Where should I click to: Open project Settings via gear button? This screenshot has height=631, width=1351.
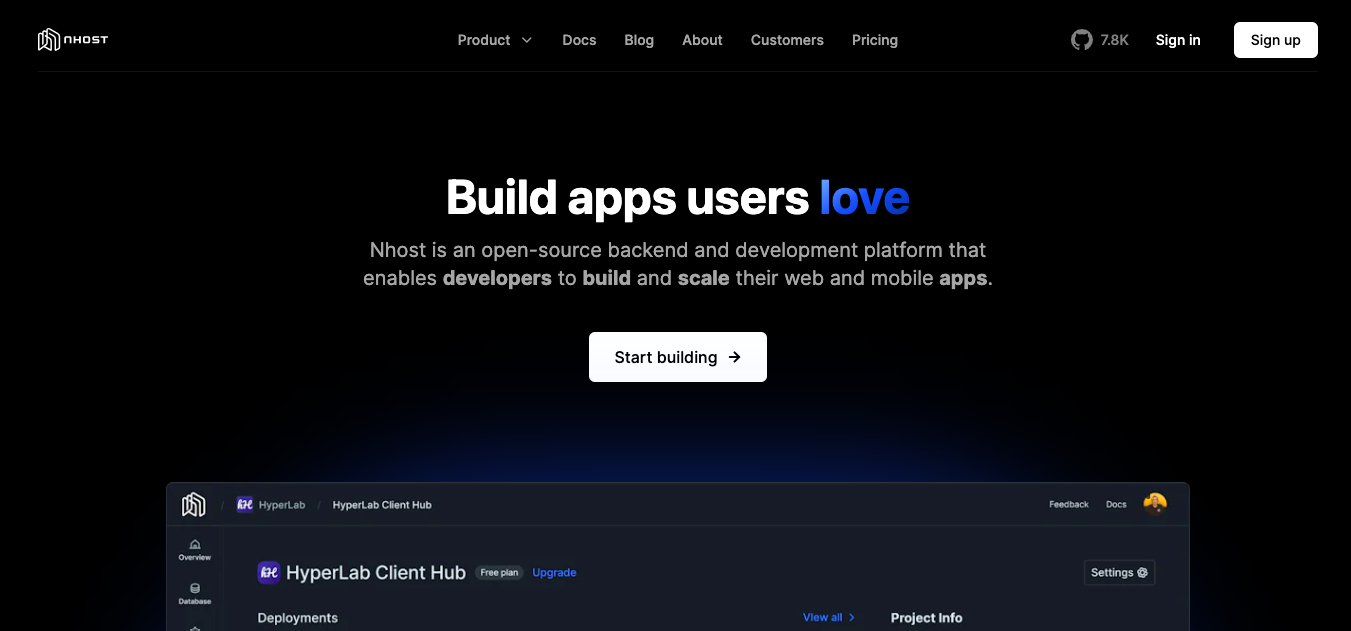[x=1119, y=572]
